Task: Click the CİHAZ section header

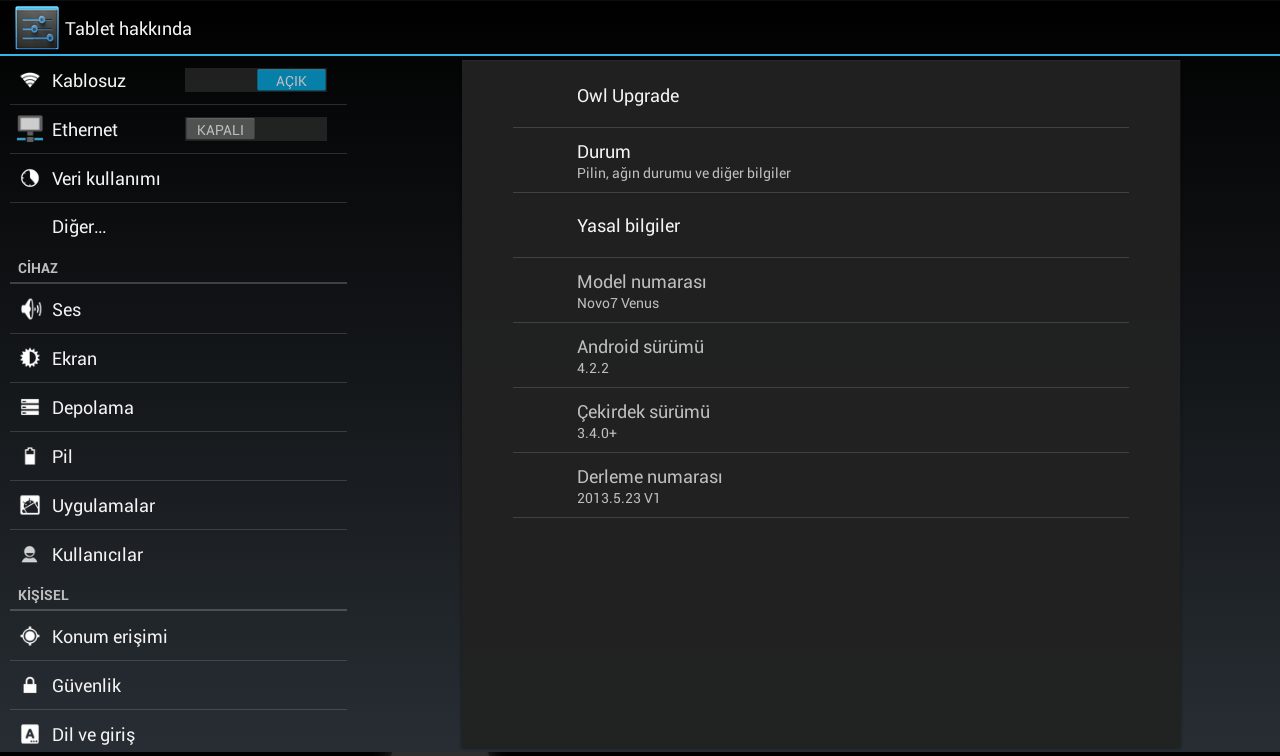Action: 38,268
